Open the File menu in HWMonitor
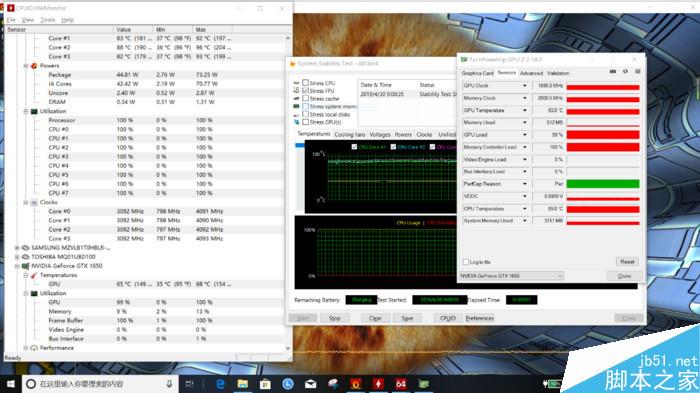The width and height of the screenshot is (700, 393). pyautogui.click(x=11, y=20)
